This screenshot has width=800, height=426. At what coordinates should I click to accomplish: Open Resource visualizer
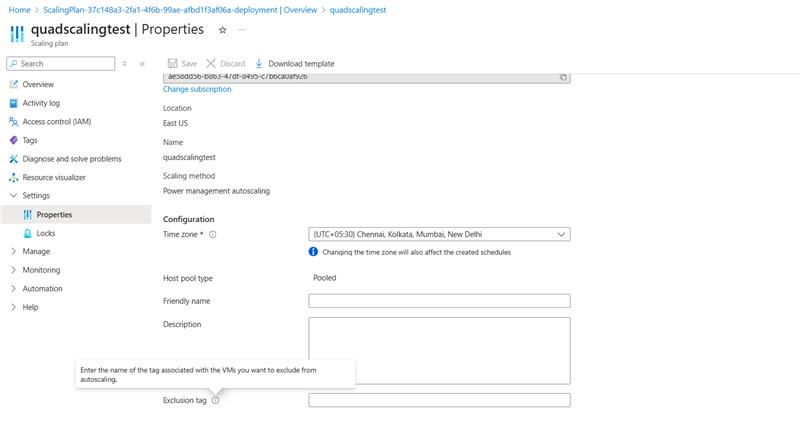pos(54,177)
